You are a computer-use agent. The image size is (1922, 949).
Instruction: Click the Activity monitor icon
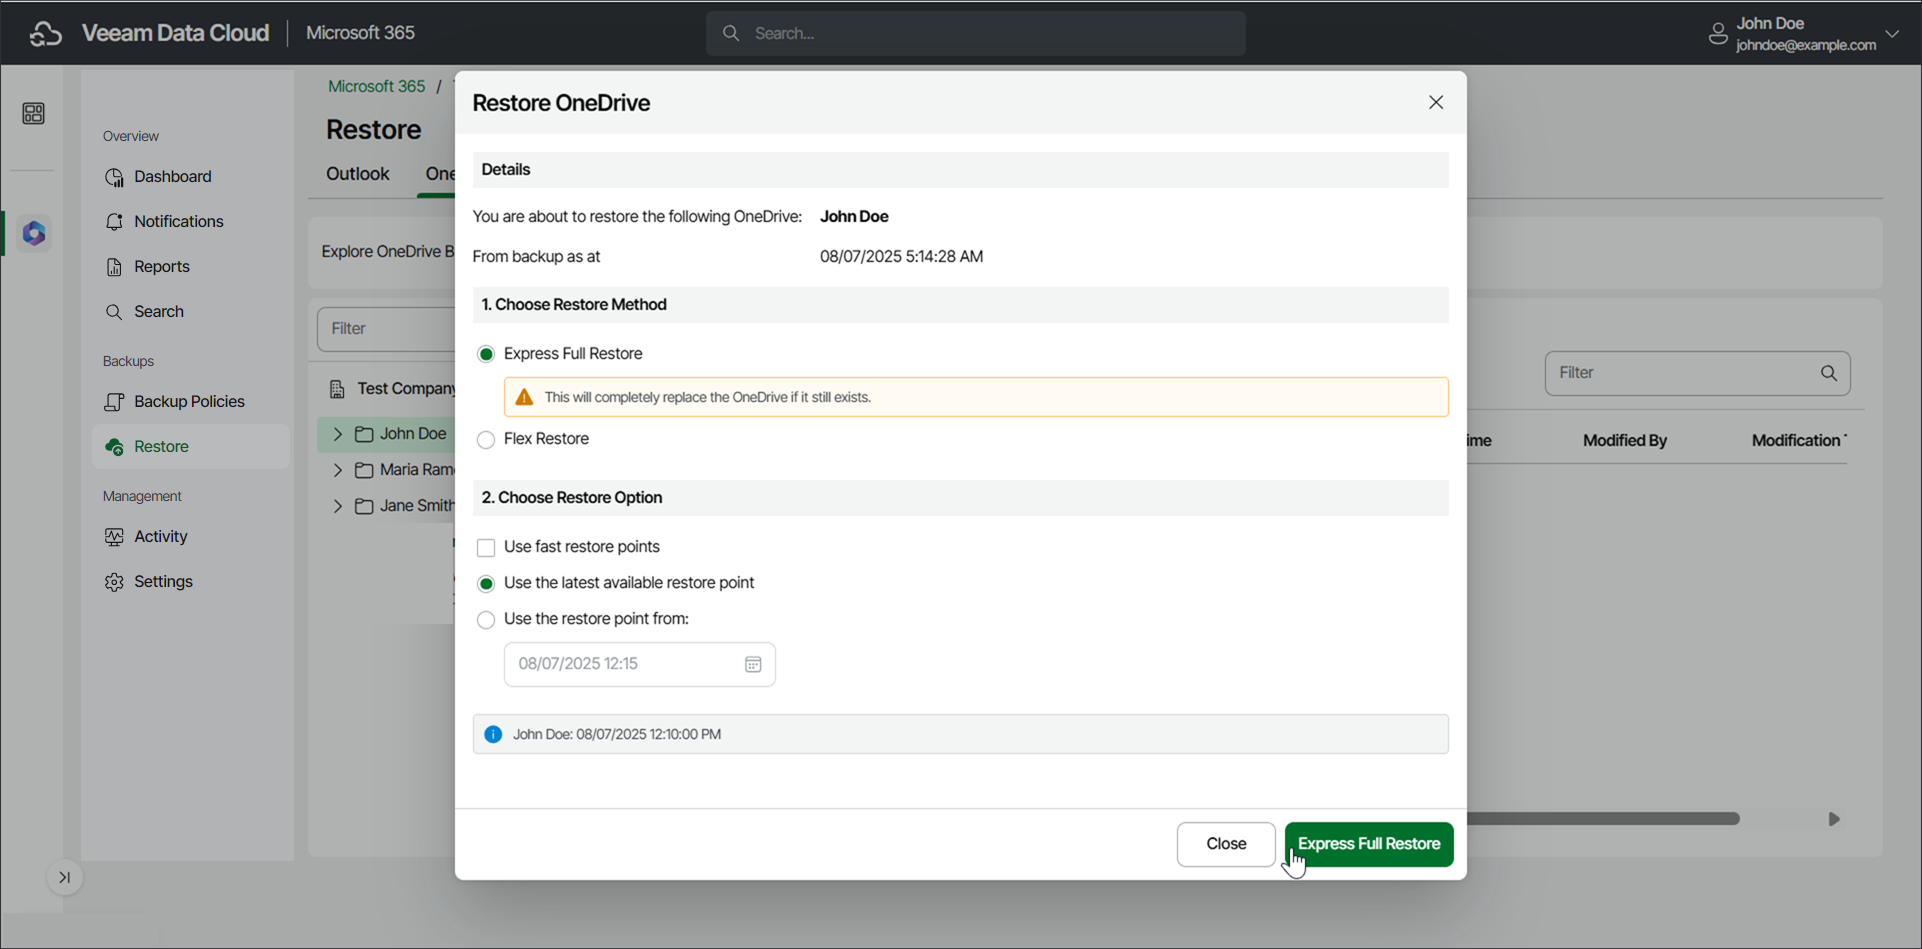114,537
